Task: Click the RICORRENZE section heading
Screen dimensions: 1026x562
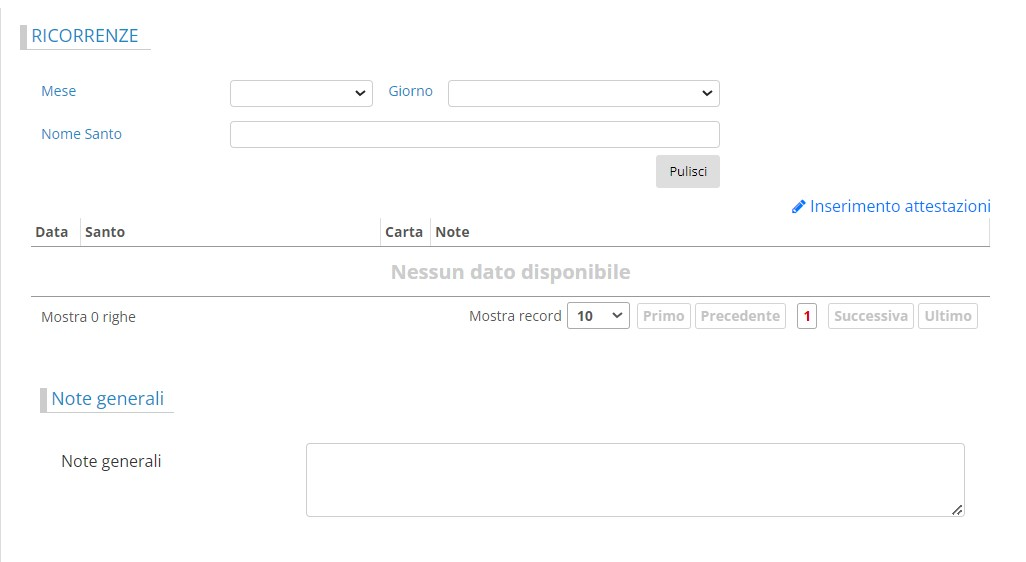Action: tap(85, 36)
